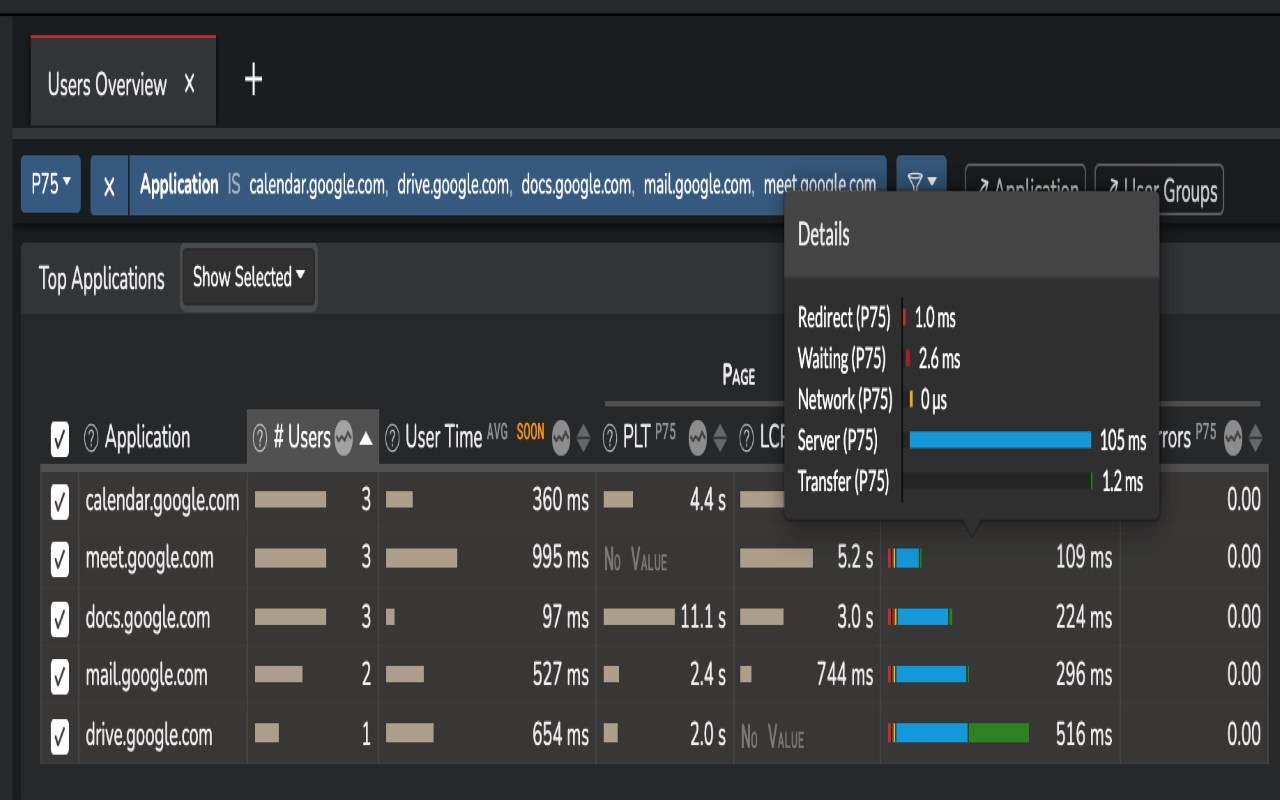Click the Page column group header
This screenshot has height=800, width=1280.
tap(738, 375)
